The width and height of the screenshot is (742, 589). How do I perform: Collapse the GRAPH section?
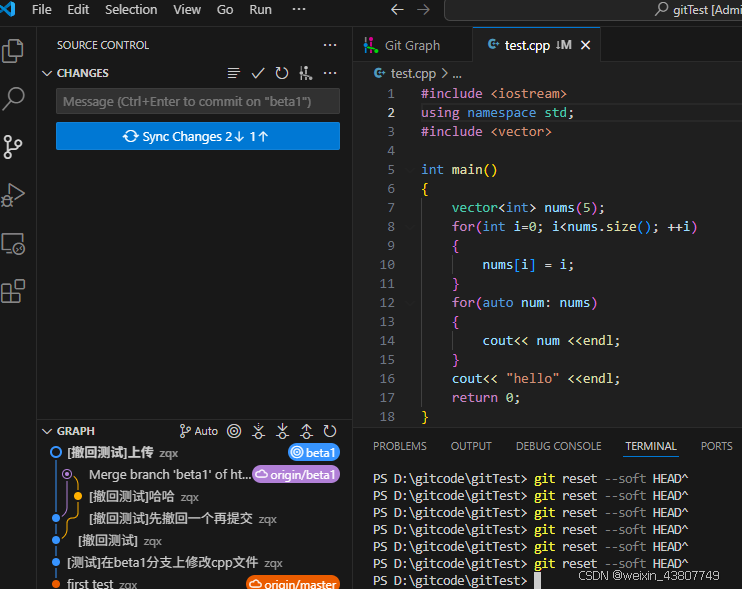pos(47,431)
